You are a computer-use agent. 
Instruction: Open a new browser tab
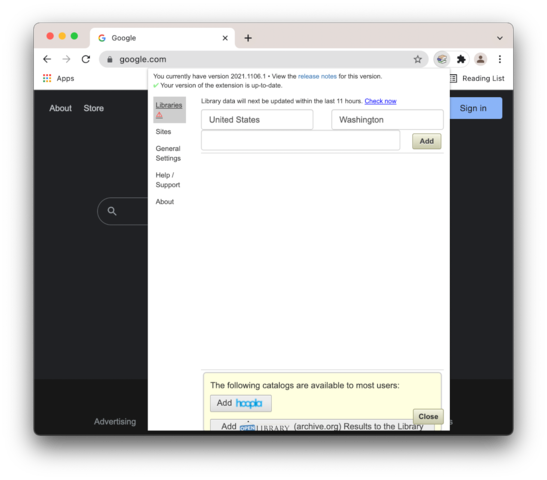248,38
